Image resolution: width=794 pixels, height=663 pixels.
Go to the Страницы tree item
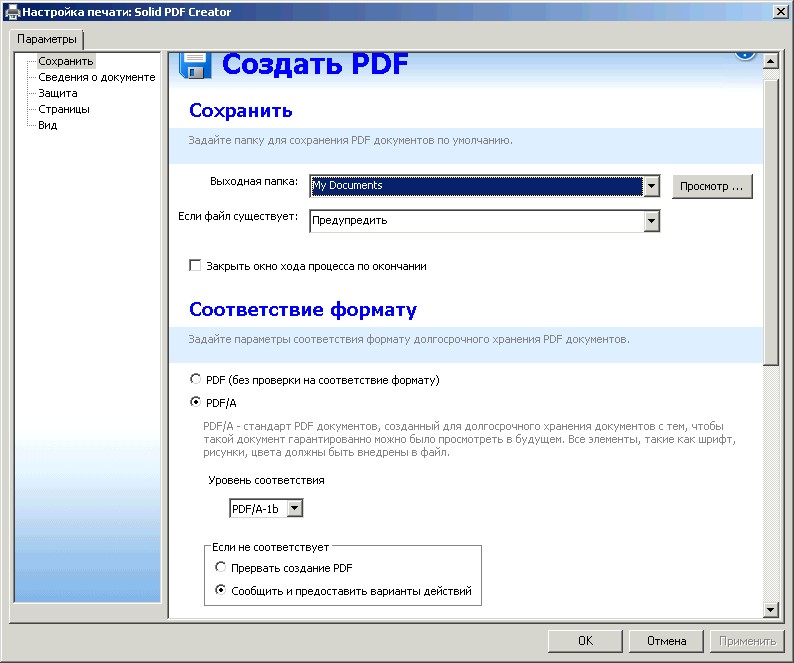tap(64, 109)
